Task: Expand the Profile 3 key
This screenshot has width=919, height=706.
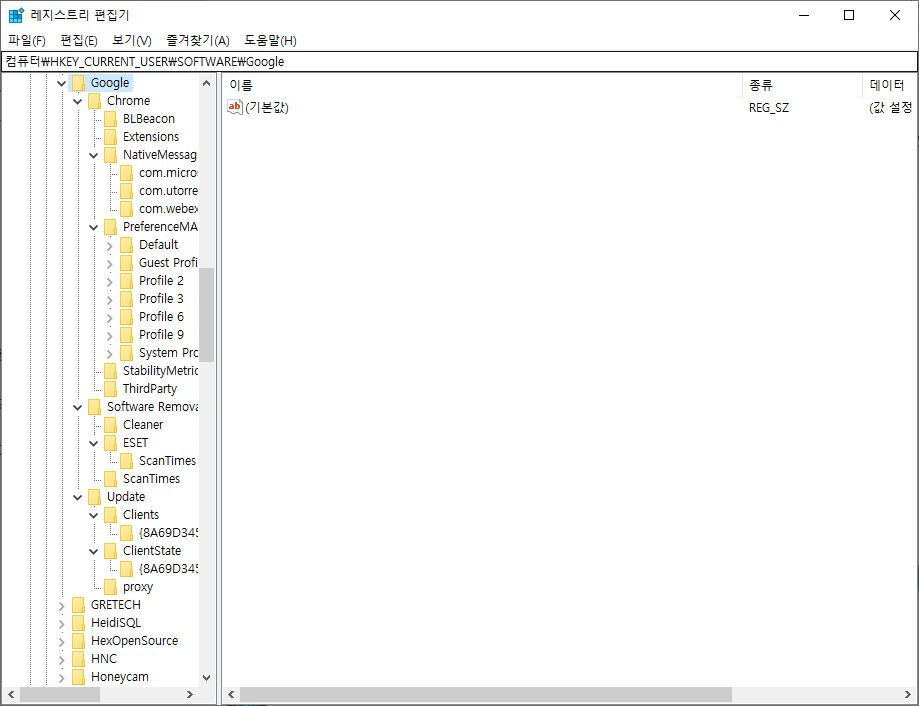Action: click(x=110, y=299)
